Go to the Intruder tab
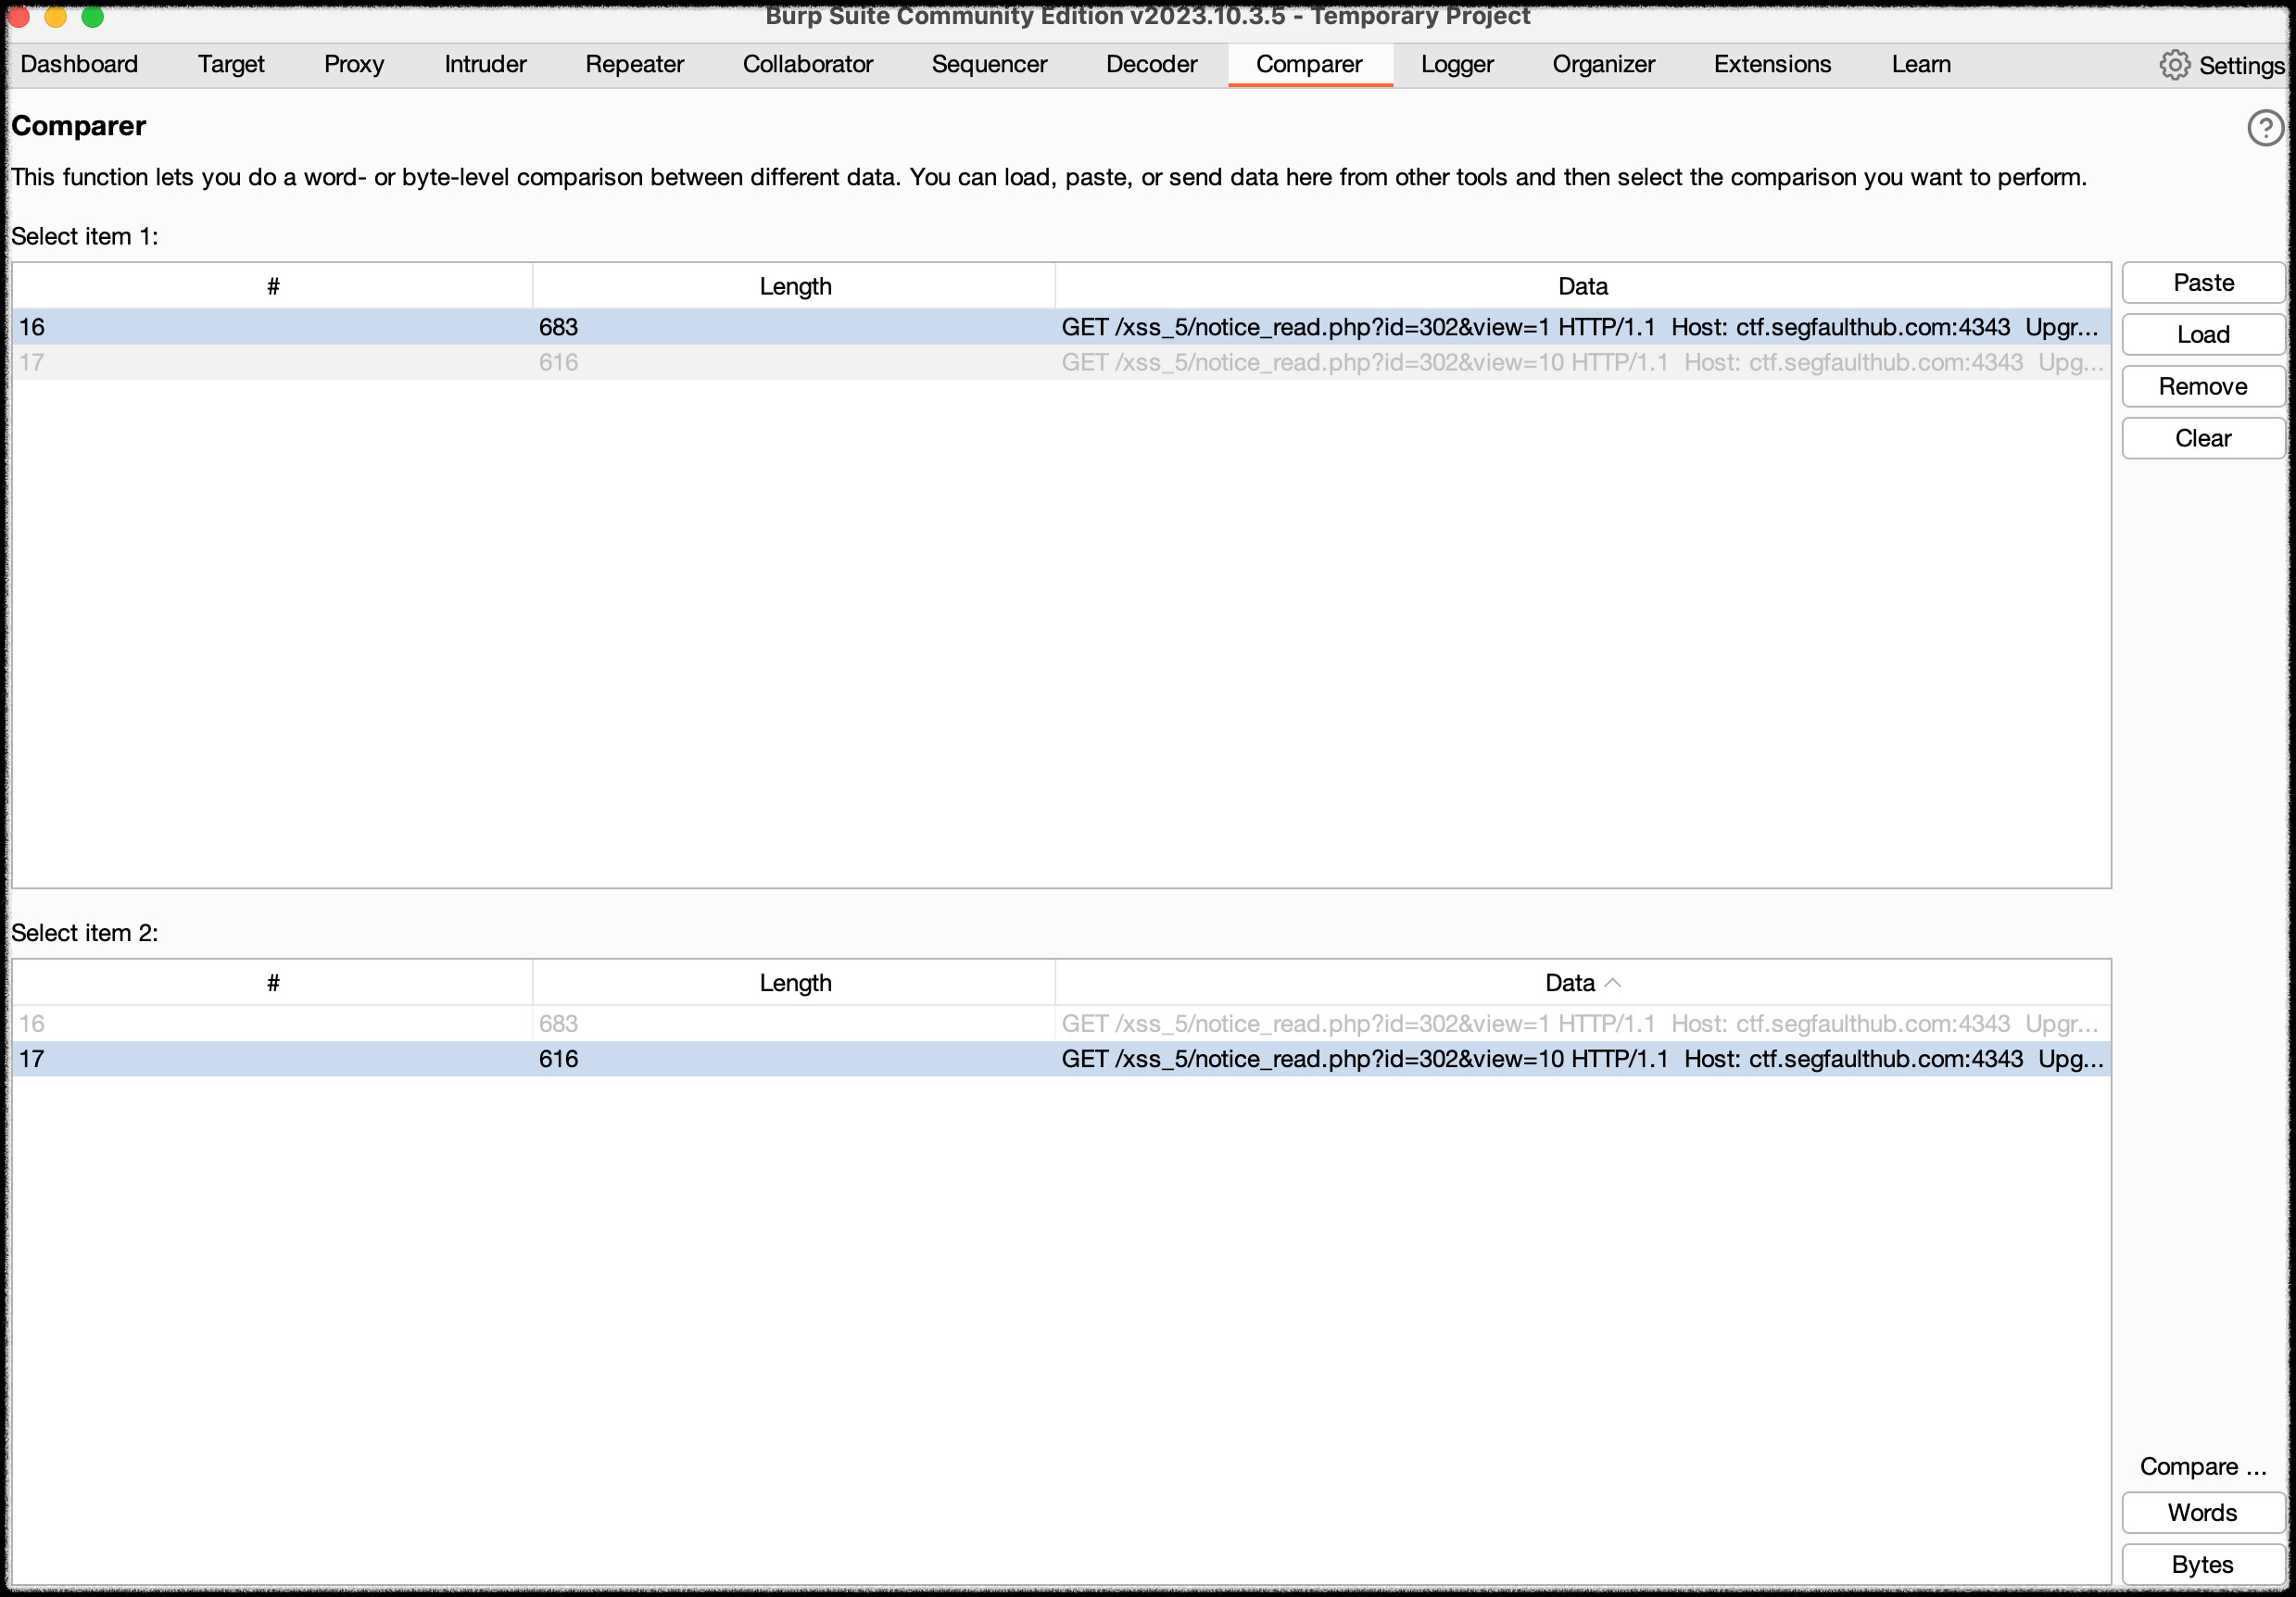Image resolution: width=2296 pixels, height=1597 pixels. pos(485,65)
